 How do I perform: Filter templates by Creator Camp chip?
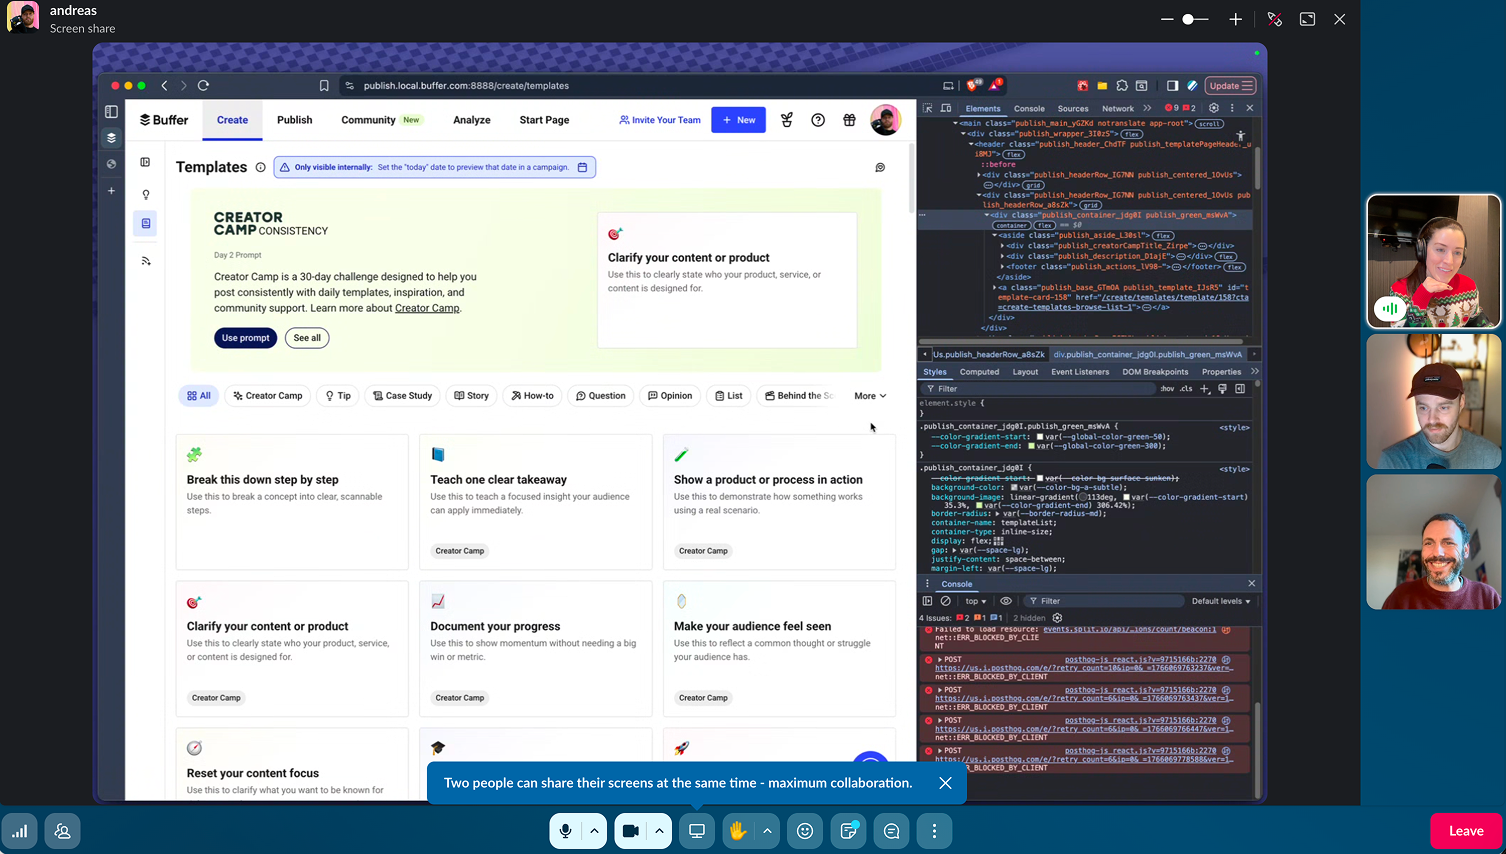click(x=268, y=396)
